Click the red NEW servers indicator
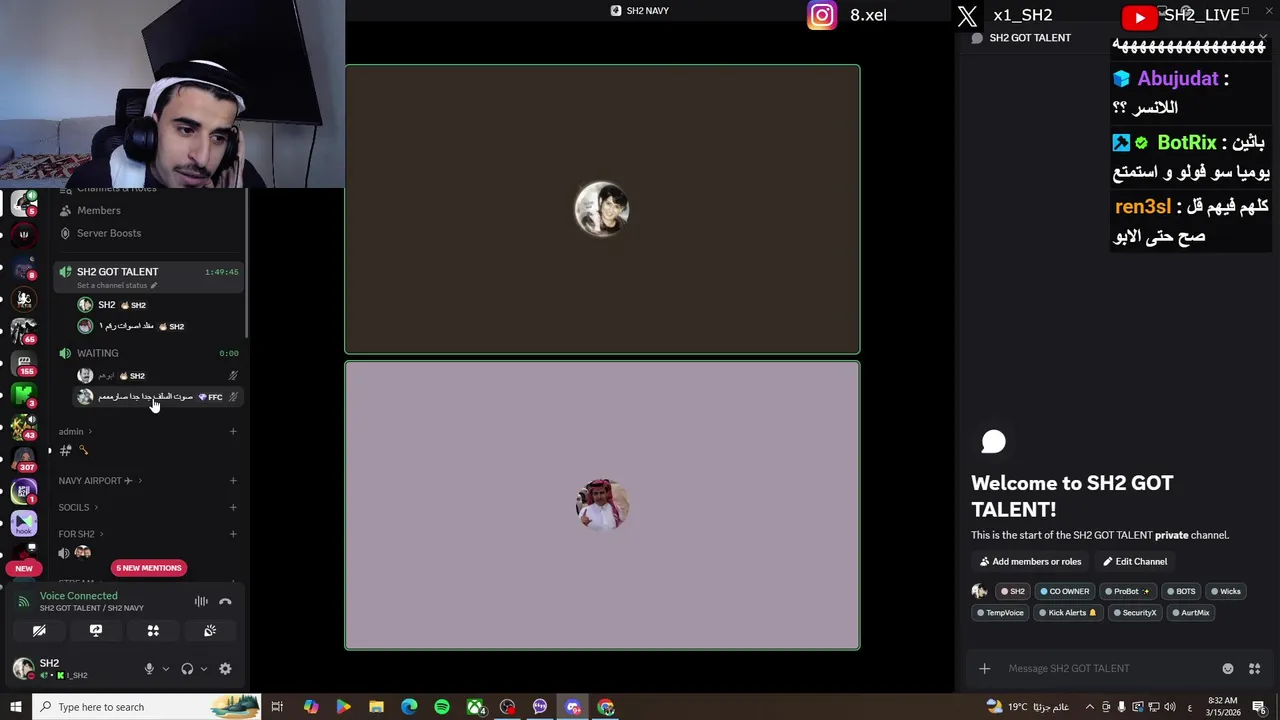 point(24,568)
